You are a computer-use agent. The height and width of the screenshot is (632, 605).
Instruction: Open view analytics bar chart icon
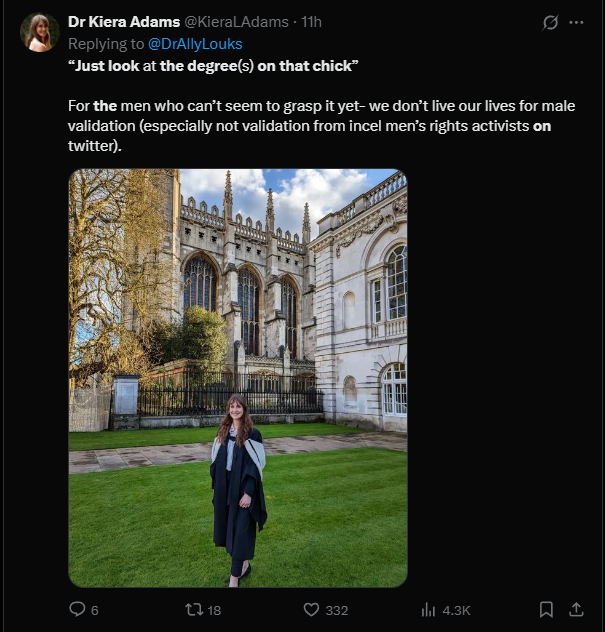tap(428, 609)
